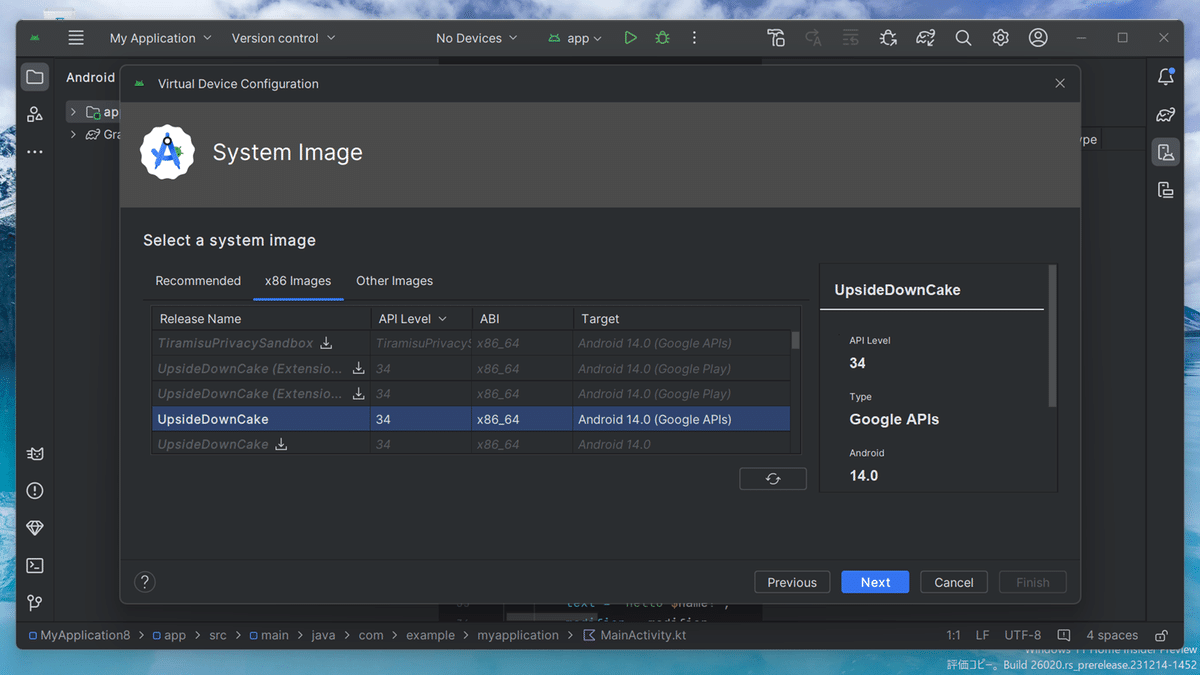The height and width of the screenshot is (675, 1200).
Task: Change the LF line separator in status bar
Action: coord(982,635)
